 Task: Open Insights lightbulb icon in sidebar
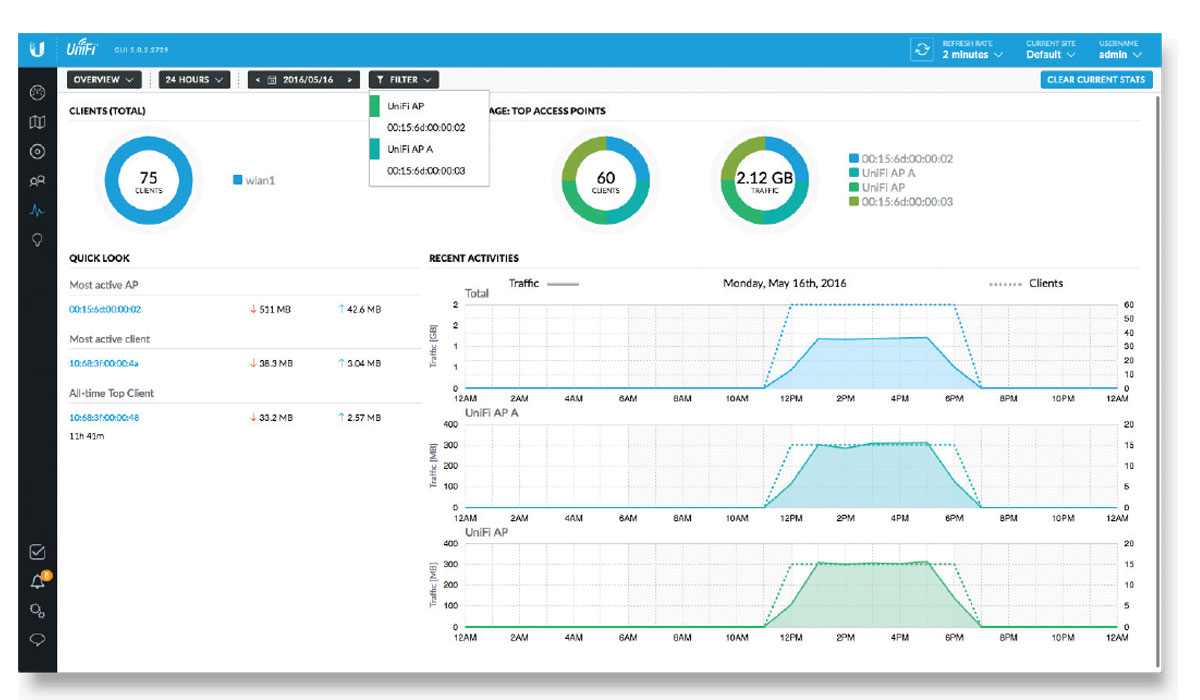(38, 240)
